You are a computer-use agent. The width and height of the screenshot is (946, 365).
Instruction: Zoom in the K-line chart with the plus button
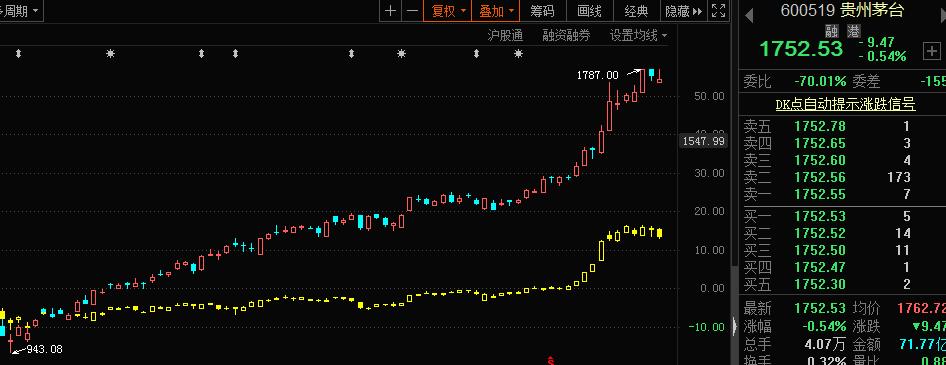(x=390, y=11)
